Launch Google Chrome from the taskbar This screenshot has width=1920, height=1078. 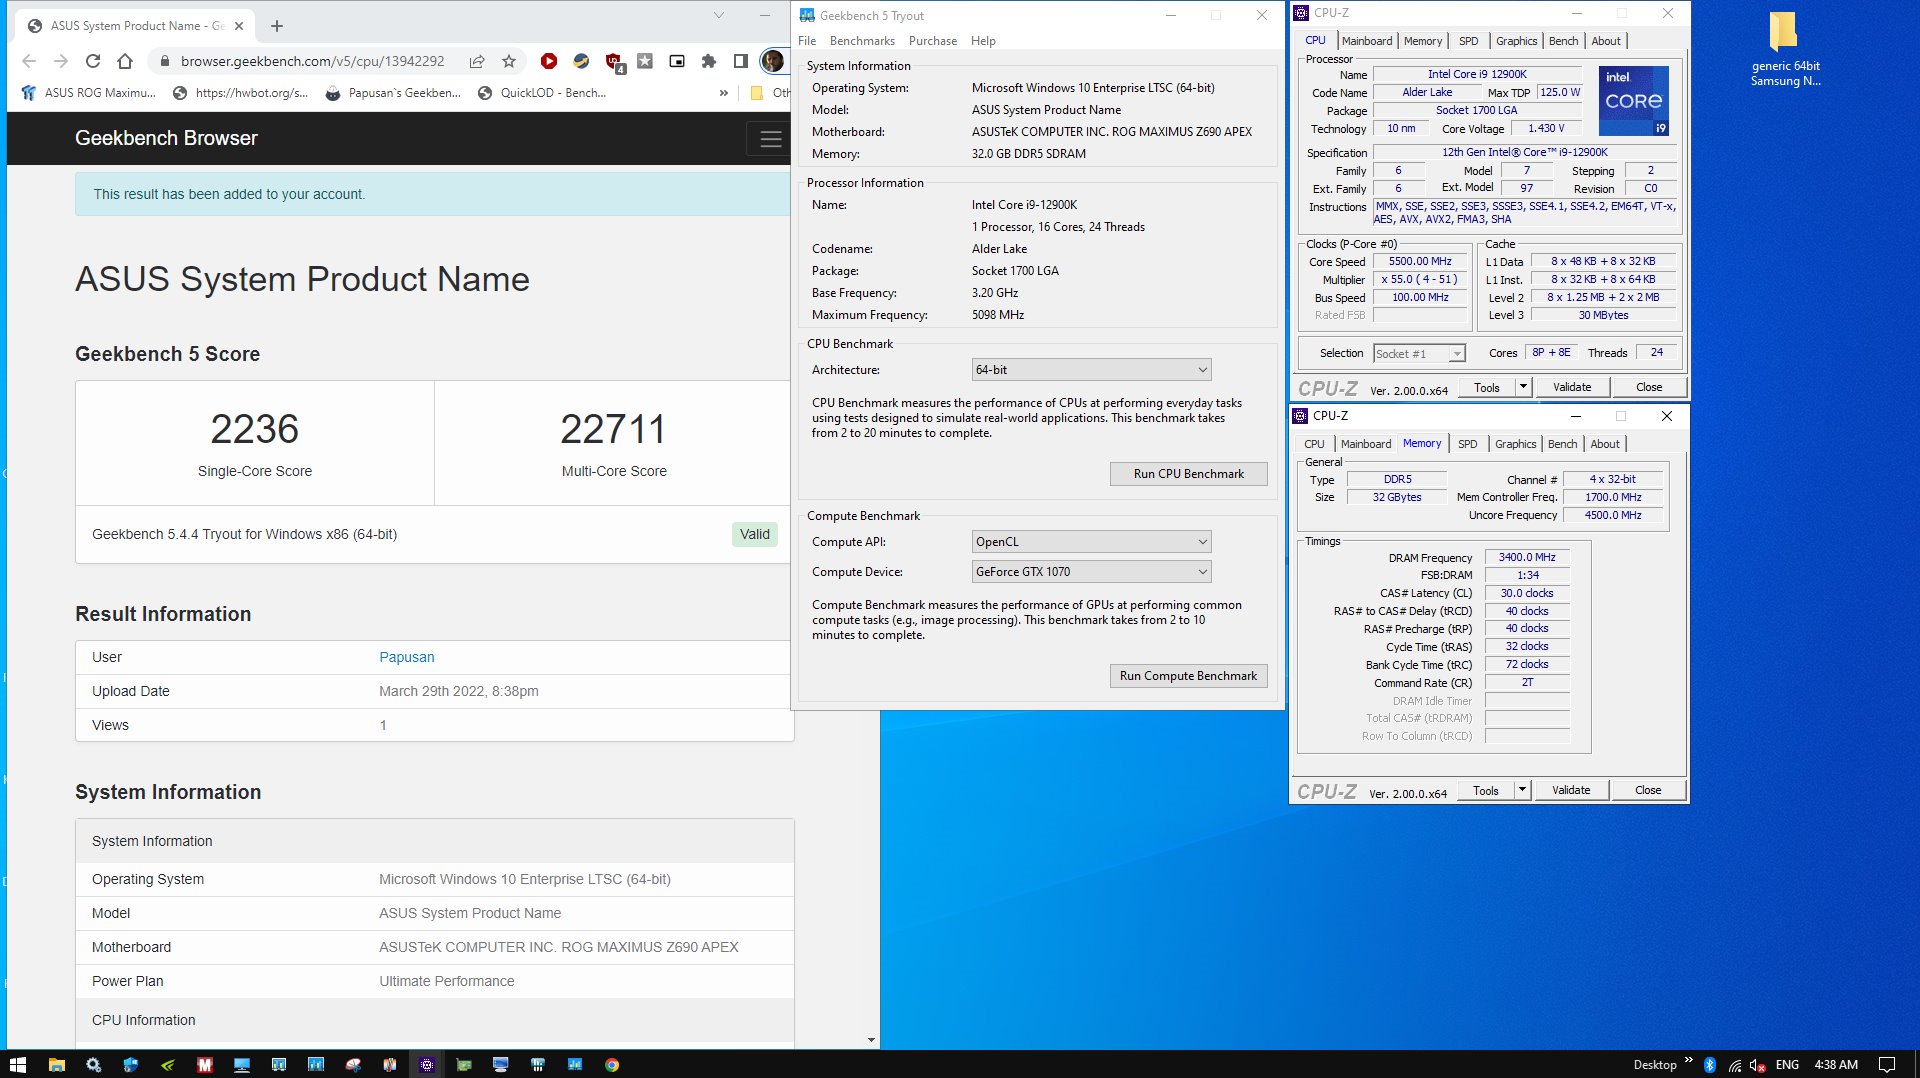(612, 1065)
